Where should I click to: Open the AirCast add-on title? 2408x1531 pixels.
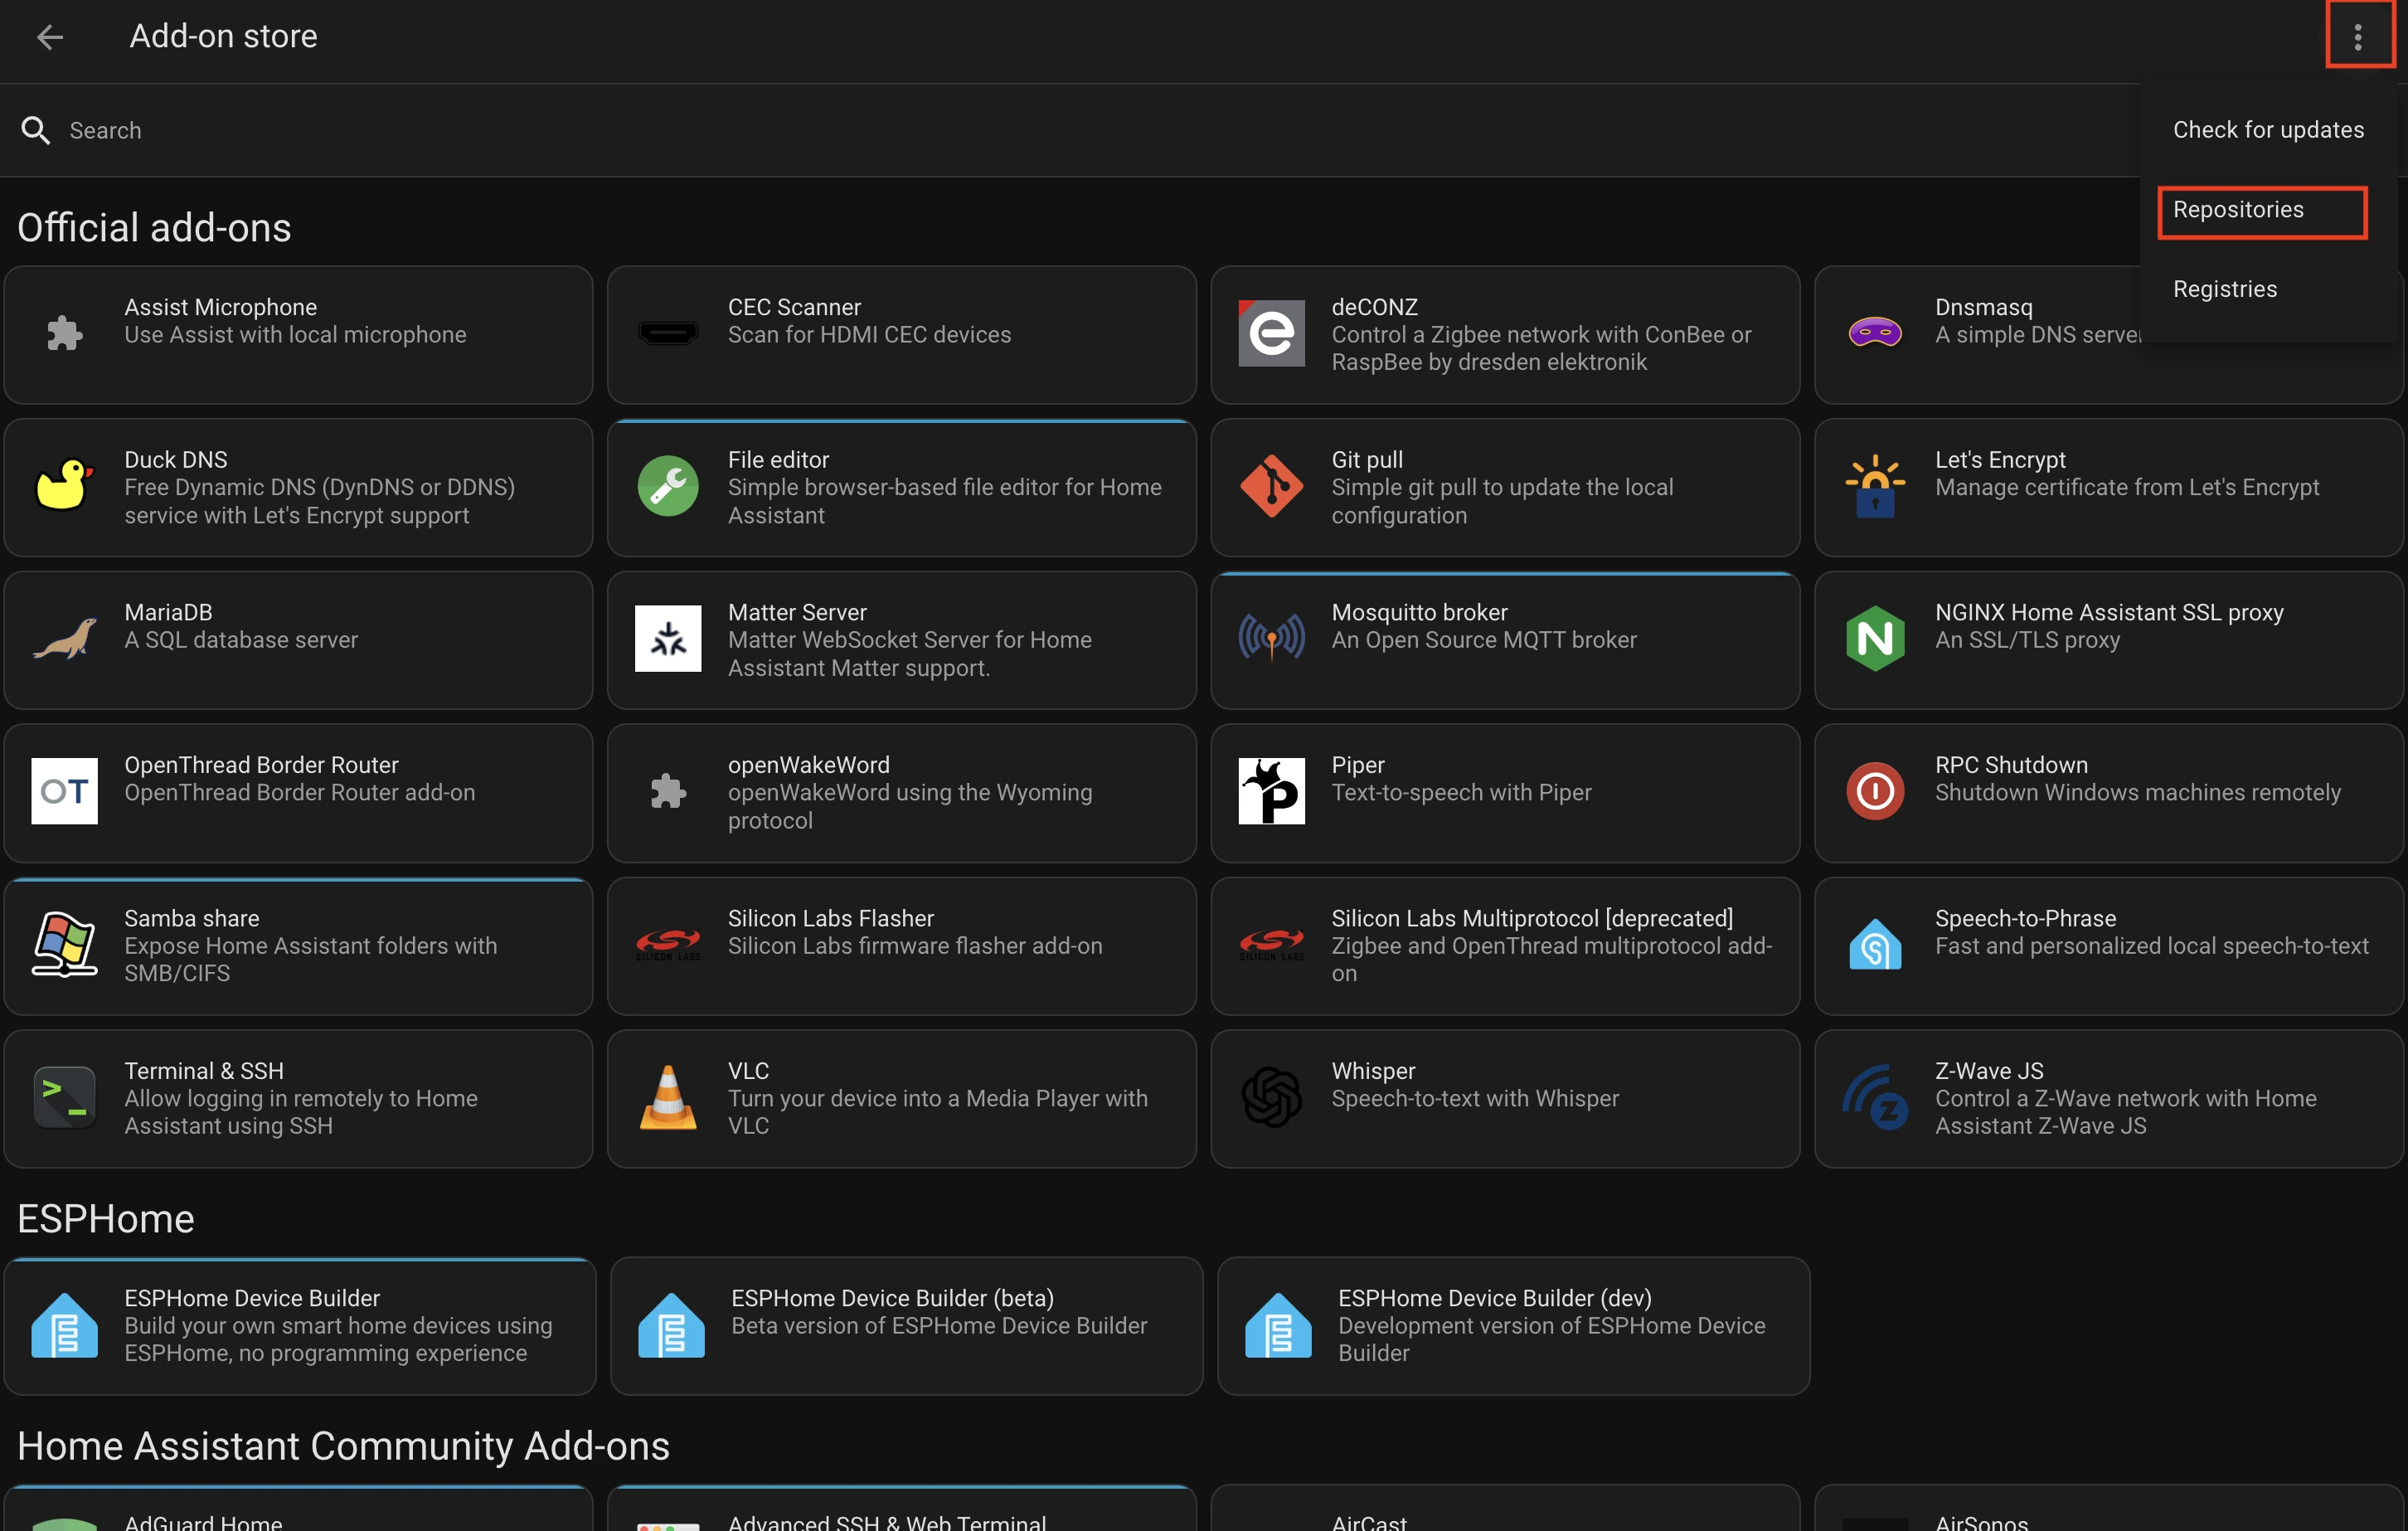click(x=1369, y=1521)
